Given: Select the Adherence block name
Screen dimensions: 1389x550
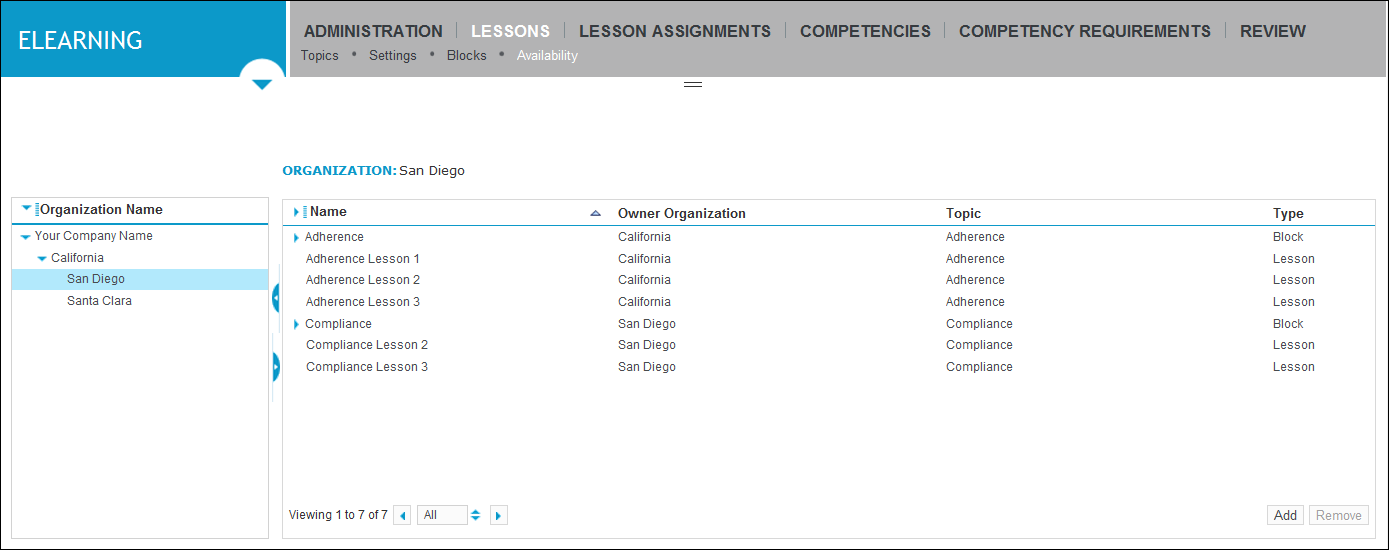Looking at the screenshot, I should coord(334,237).
